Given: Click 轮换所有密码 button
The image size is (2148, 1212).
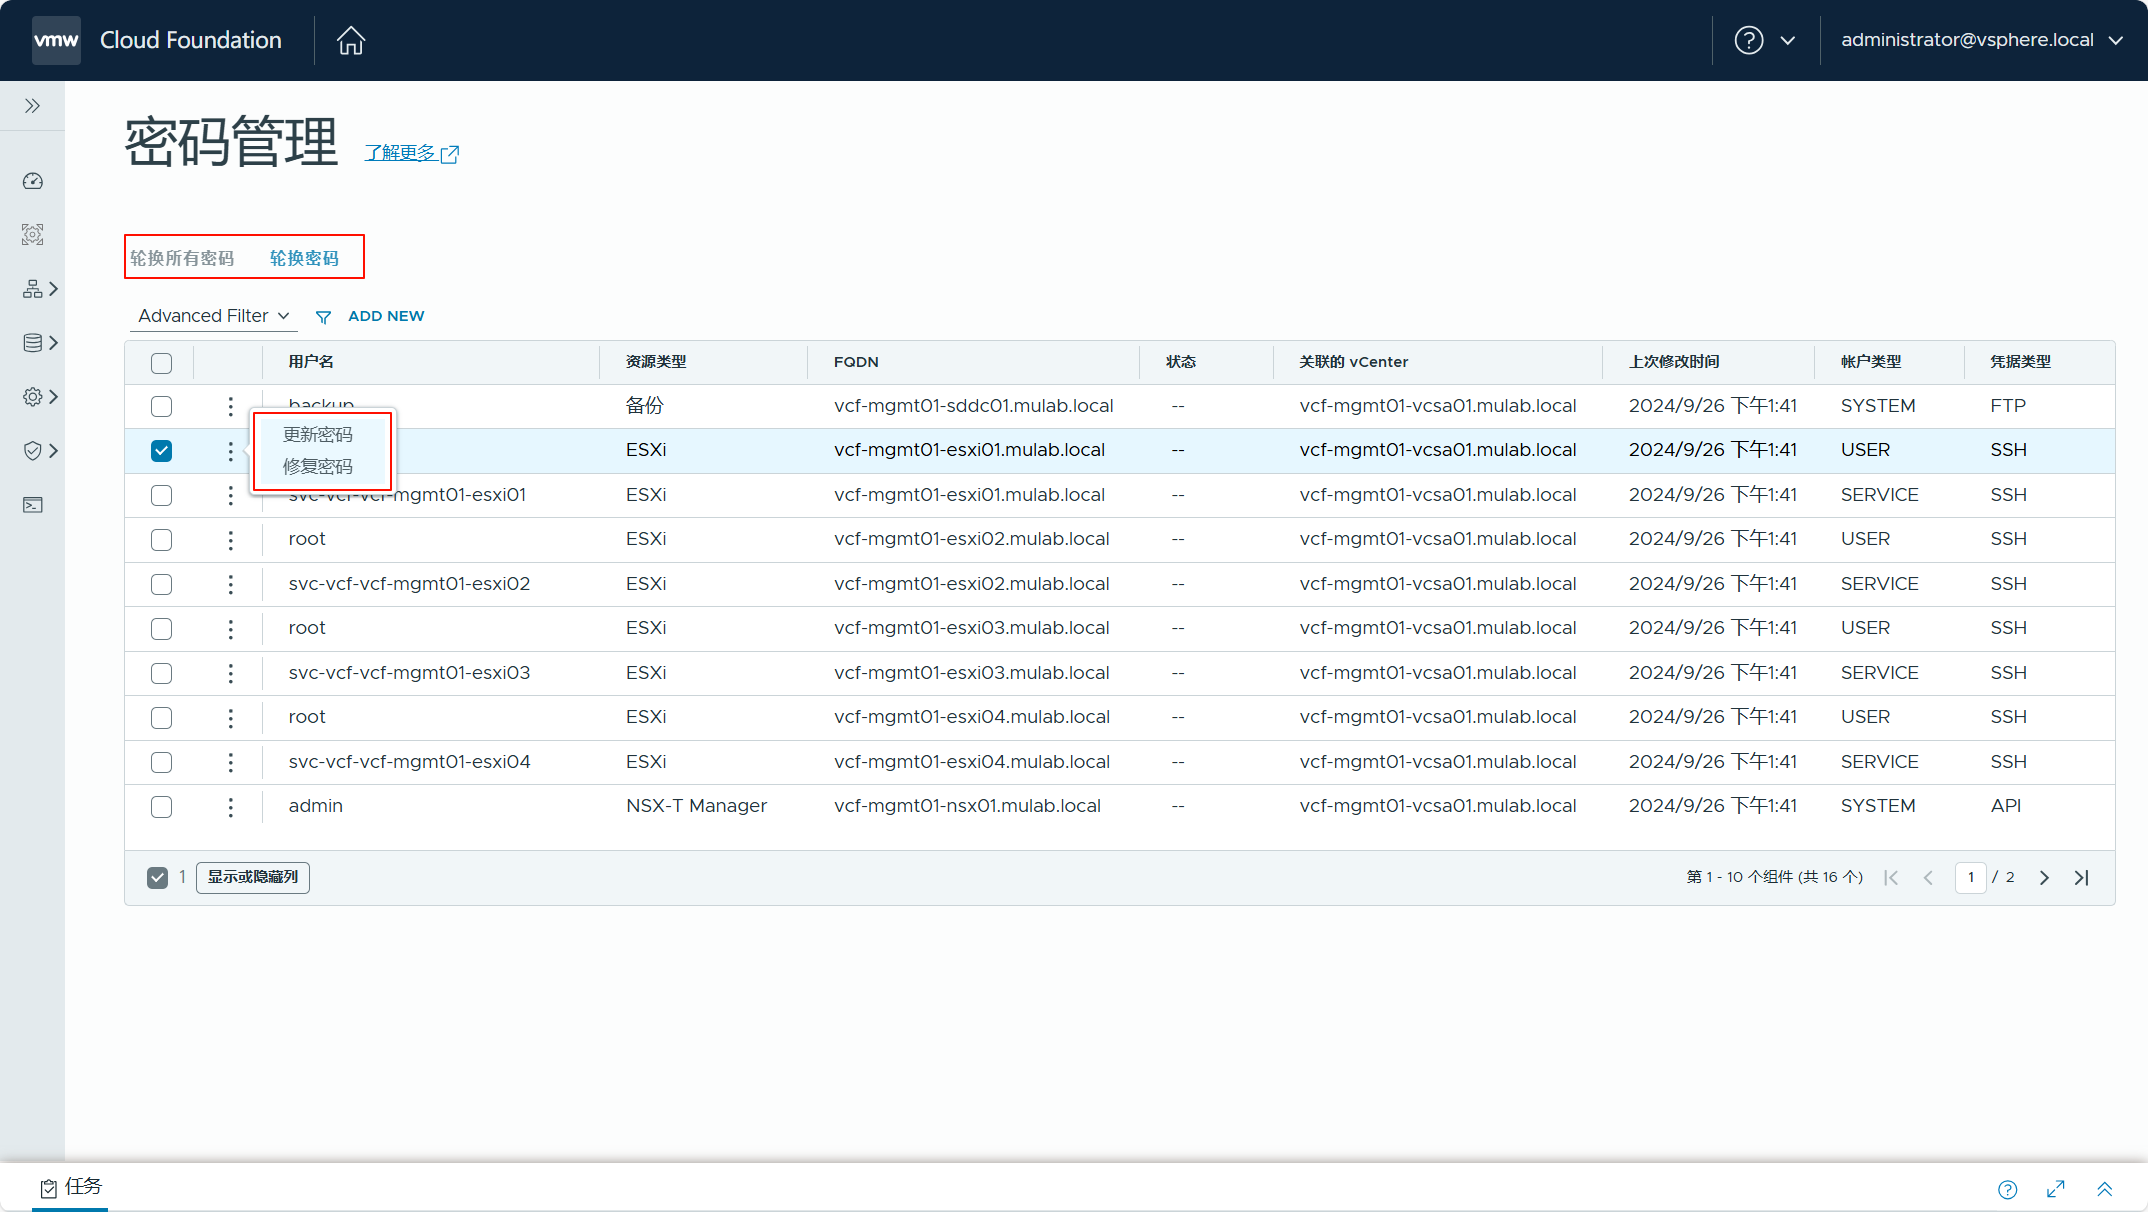Looking at the screenshot, I should pyautogui.click(x=181, y=257).
